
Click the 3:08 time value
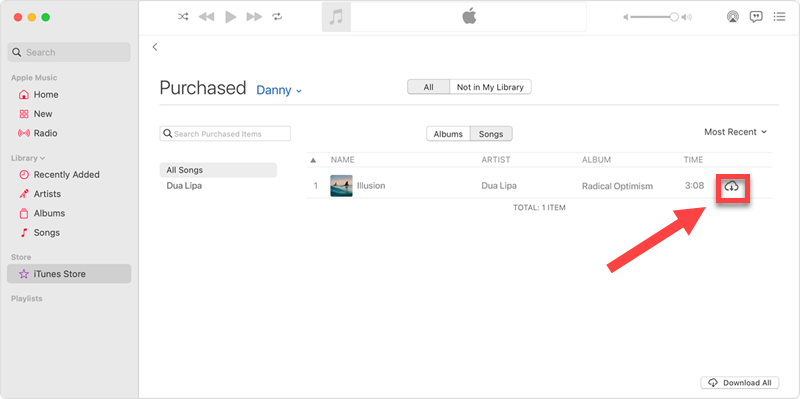[694, 186]
